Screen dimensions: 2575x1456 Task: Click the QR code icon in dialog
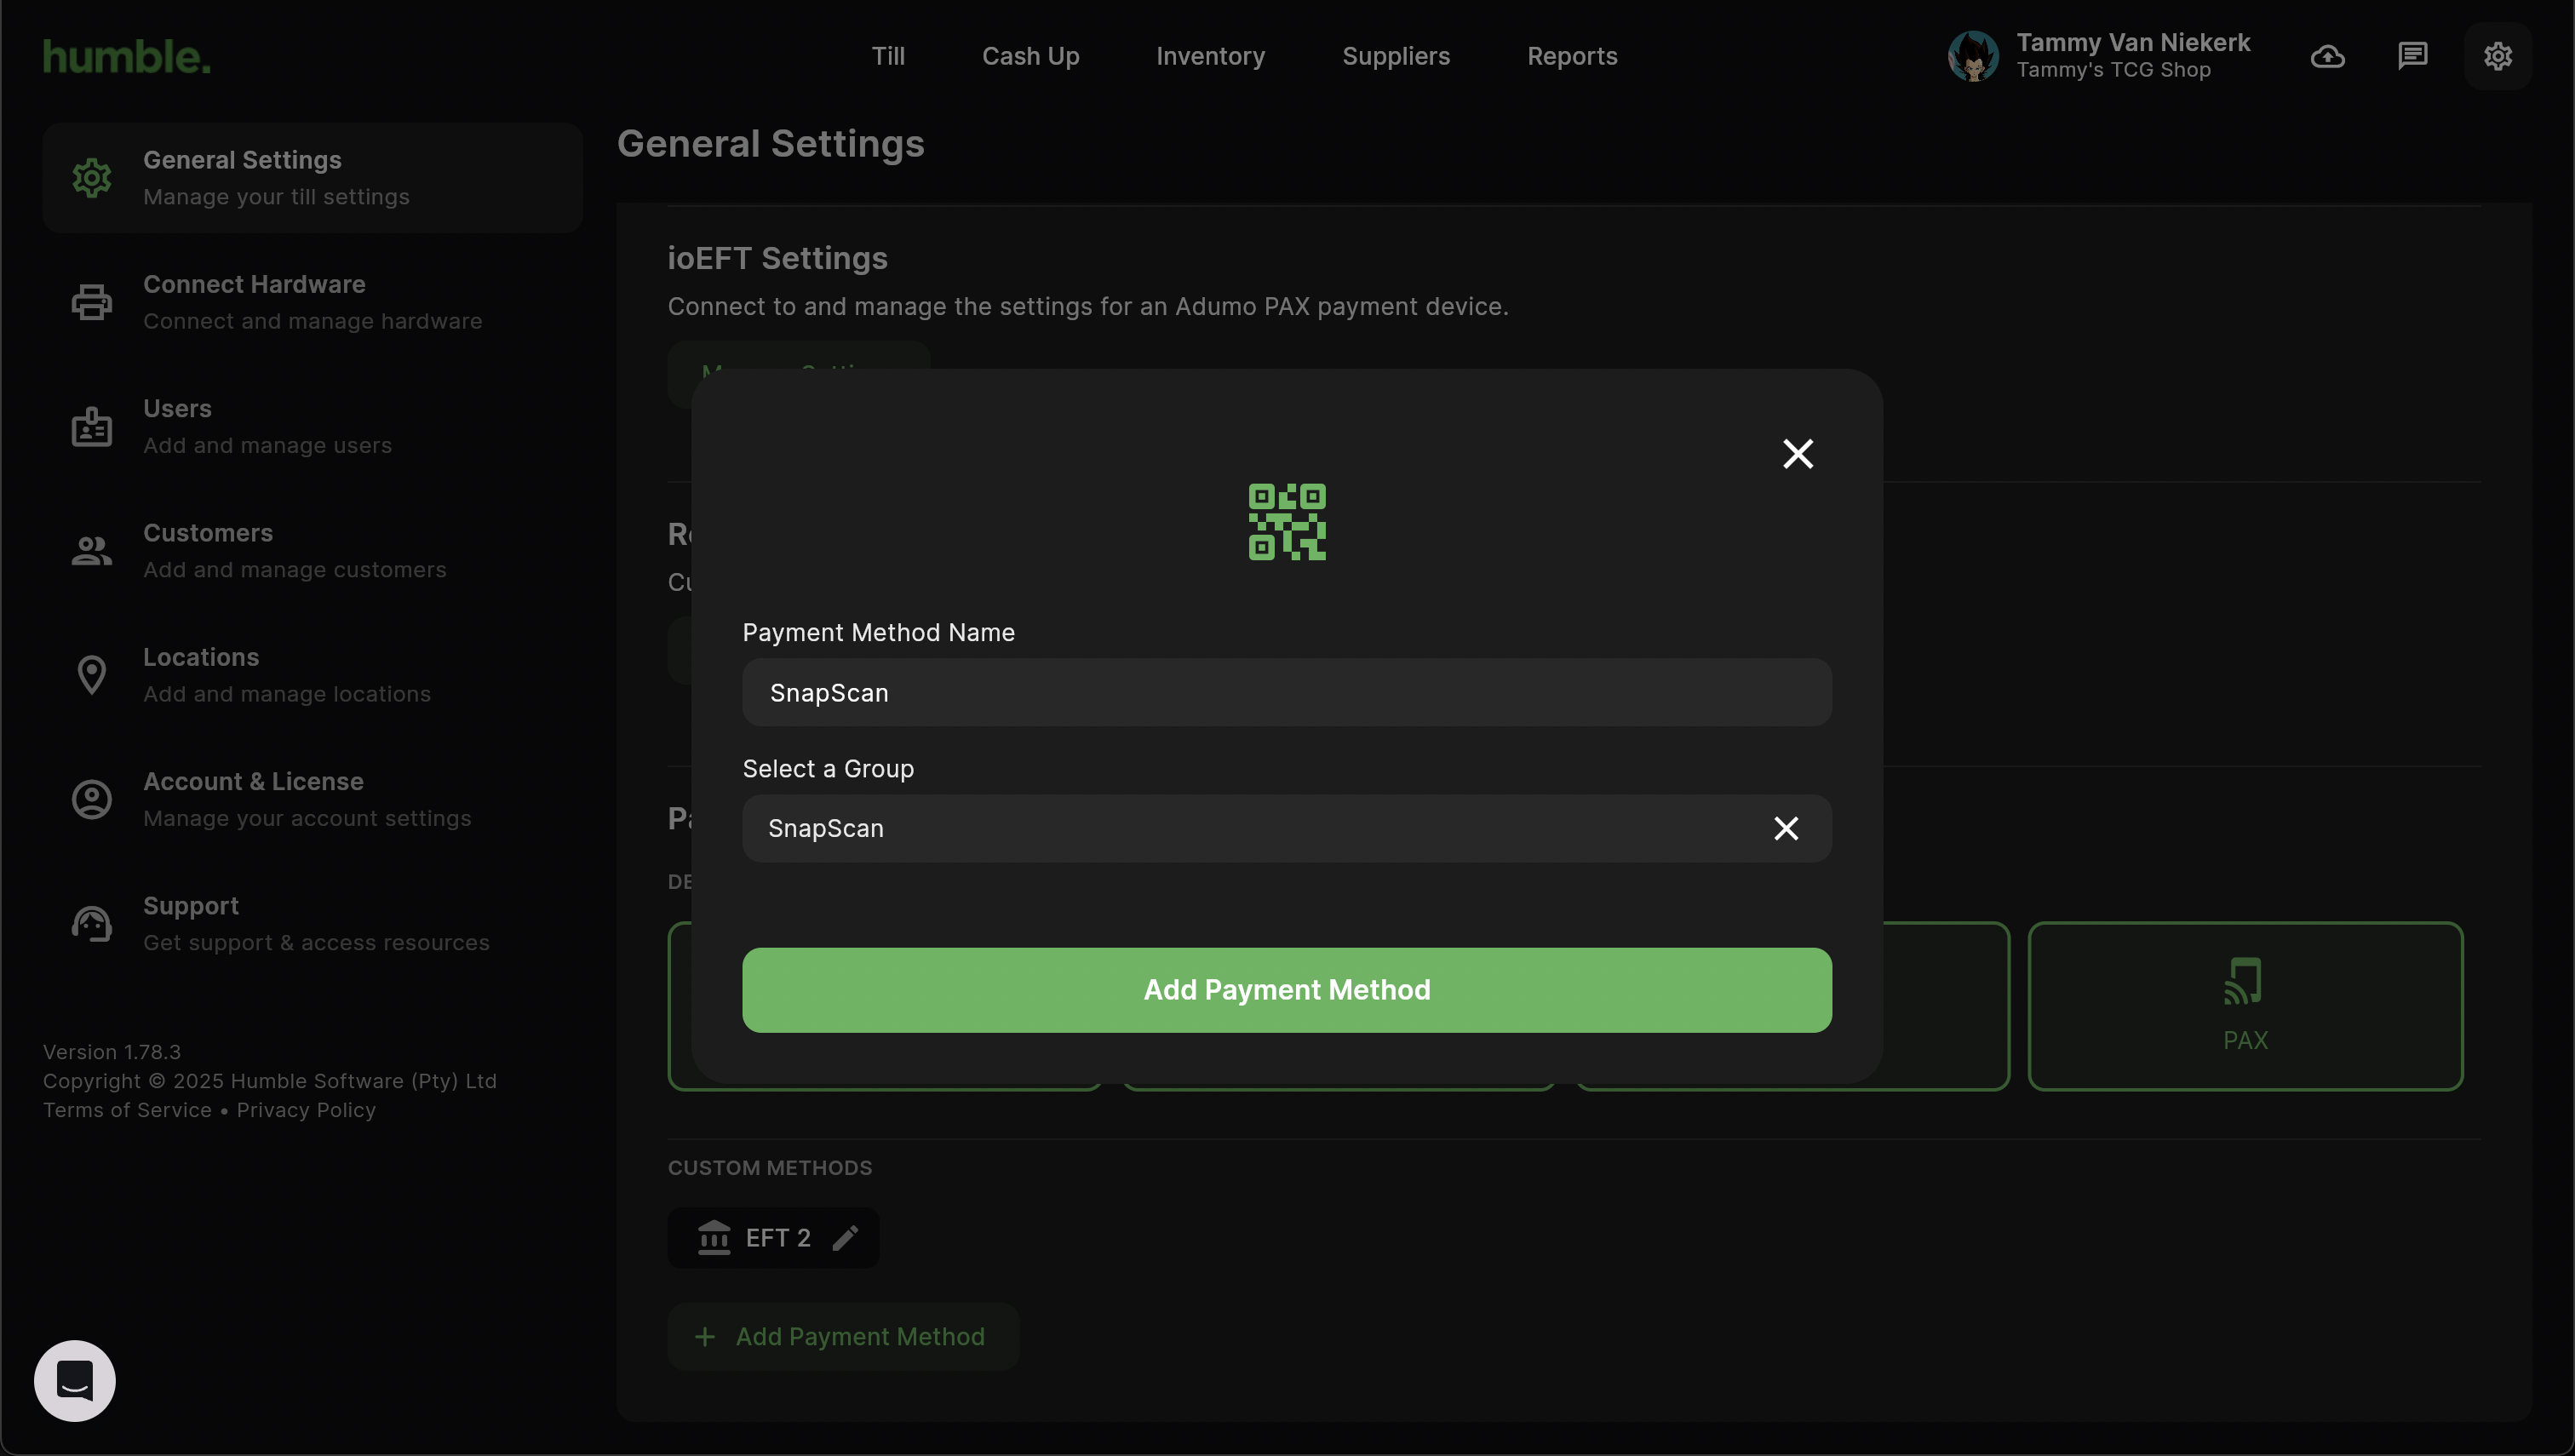1286,522
